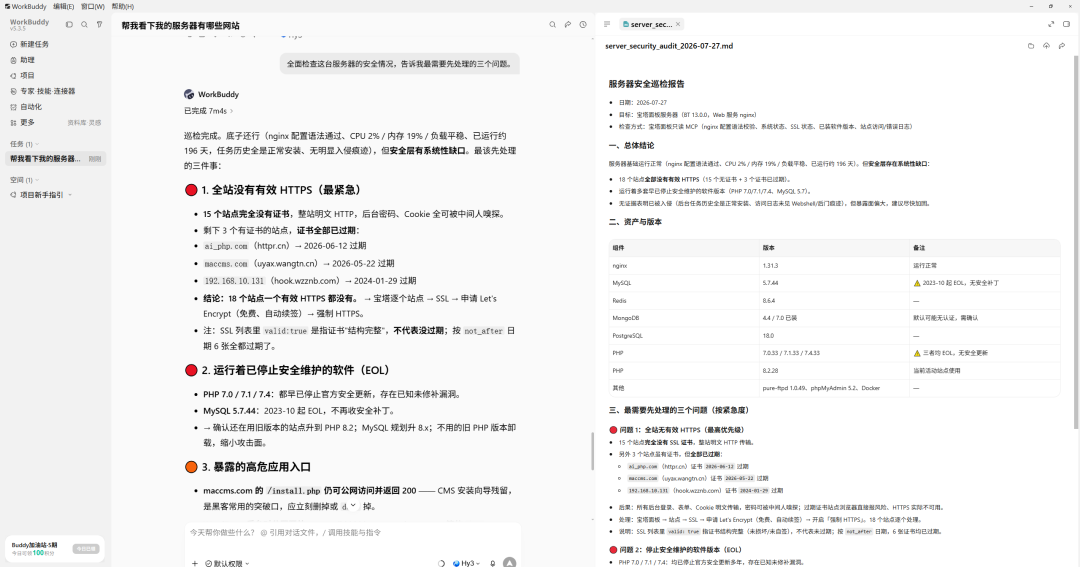Image resolution: width=1080 pixels, height=567 pixels.
Task: Click heading 2. 运行着已停止安全维护的软件
Action: pyautogui.click(x=296, y=371)
